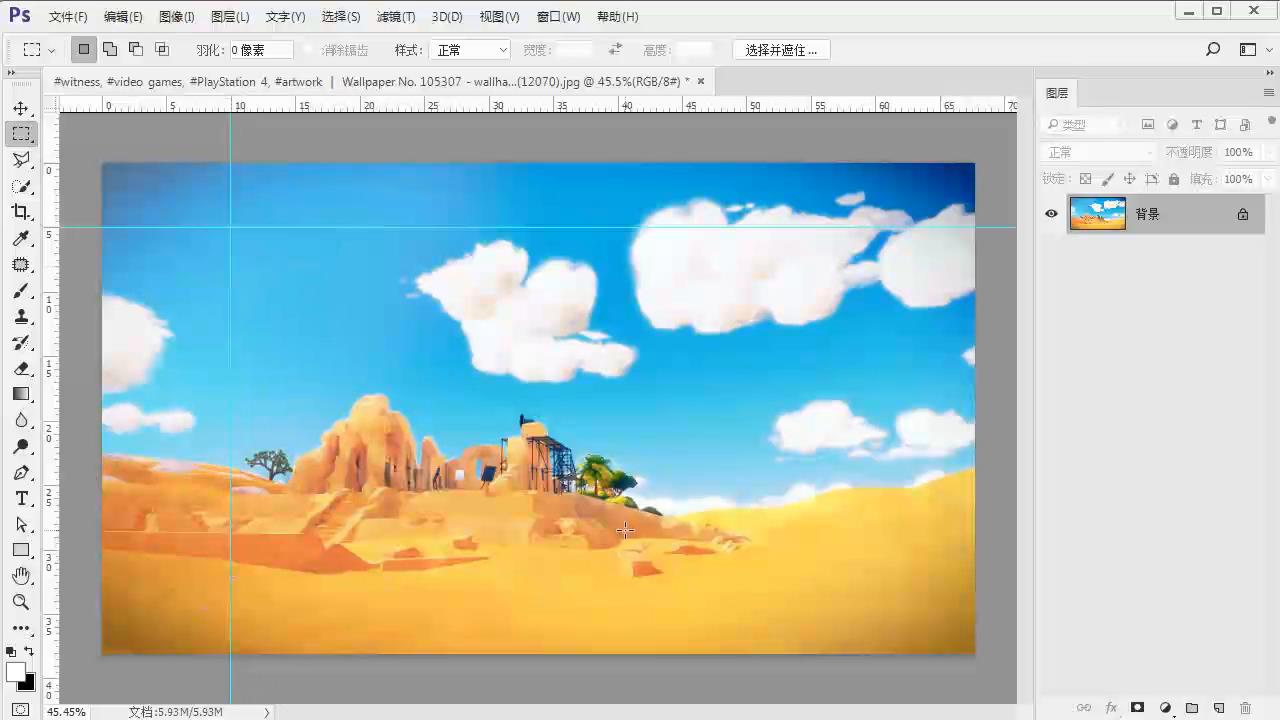This screenshot has width=1280, height=720.
Task: Choose Add to selection mode
Action: [110, 49]
